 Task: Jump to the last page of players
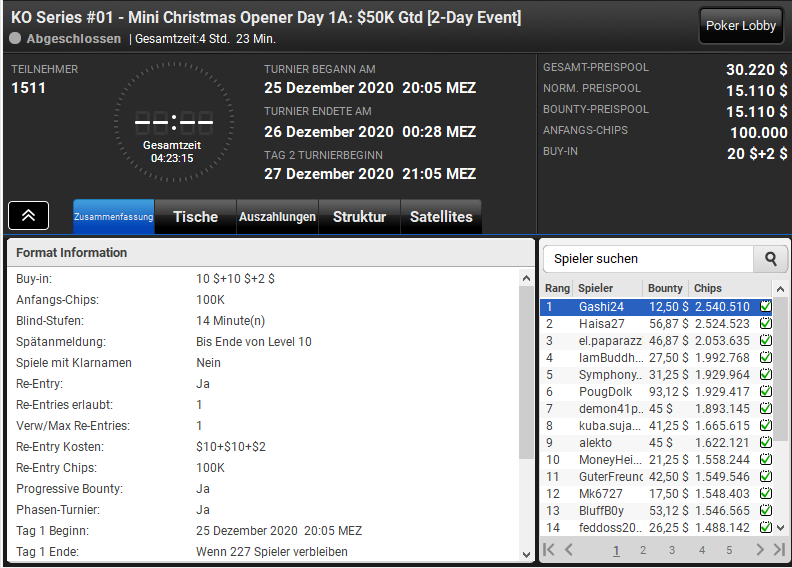[x=779, y=550]
